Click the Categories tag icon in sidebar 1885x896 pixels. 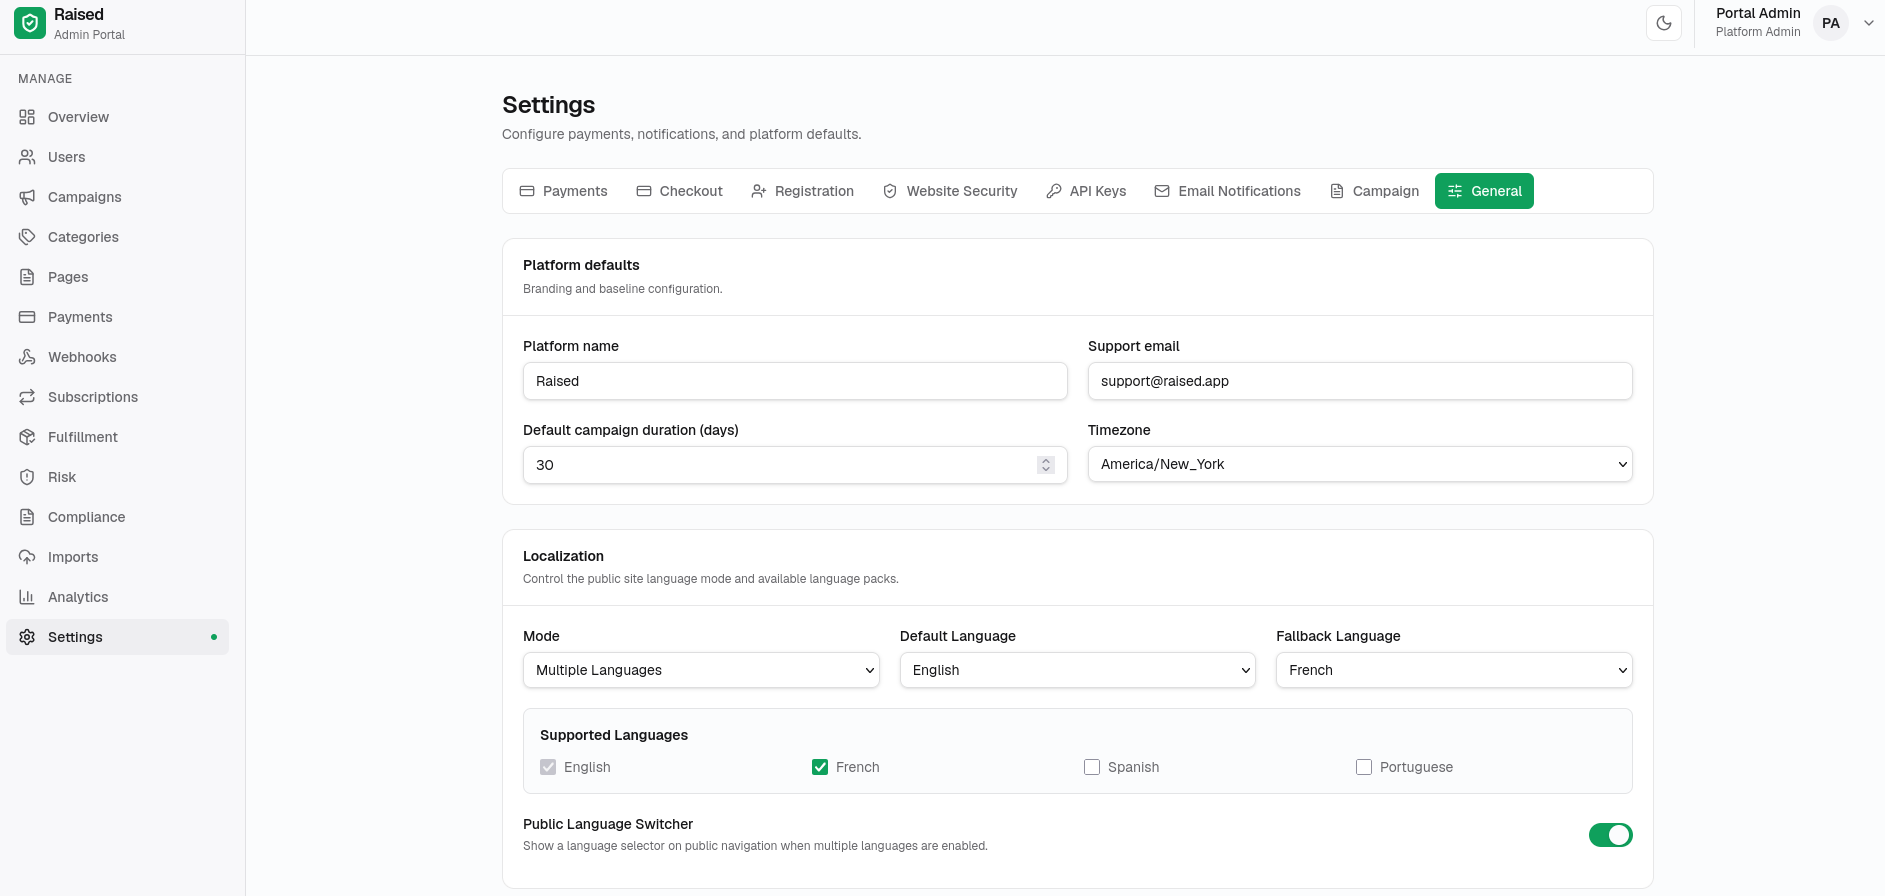[27, 237]
